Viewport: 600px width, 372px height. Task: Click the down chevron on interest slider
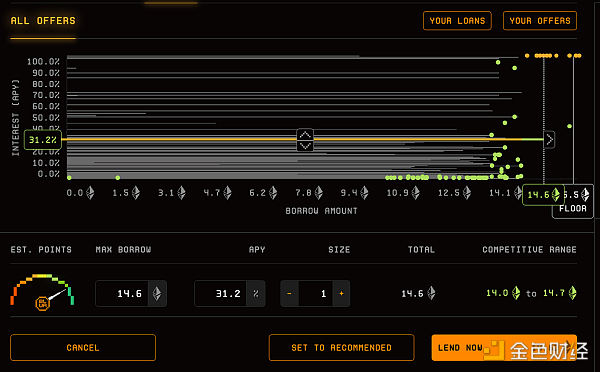[x=305, y=145]
